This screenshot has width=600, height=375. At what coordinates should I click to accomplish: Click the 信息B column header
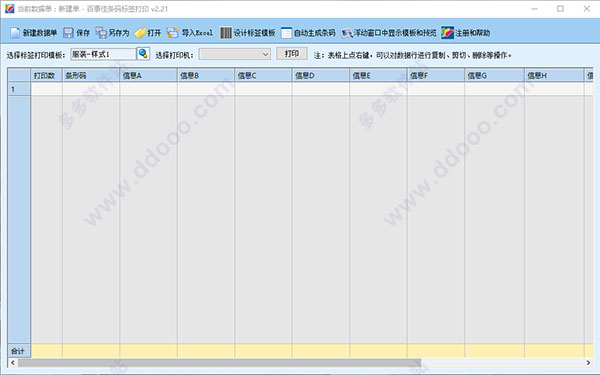(x=206, y=75)
